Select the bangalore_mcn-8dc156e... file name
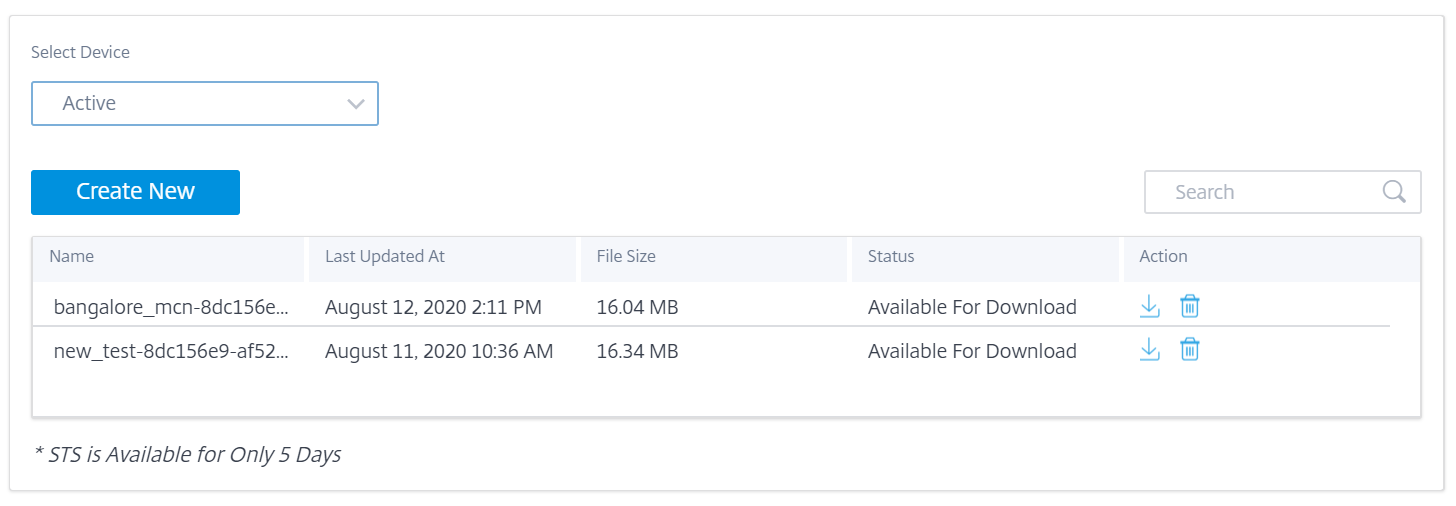Image resolution: width=1456 pixels, height=506 pixels. [x=171, y=307]
